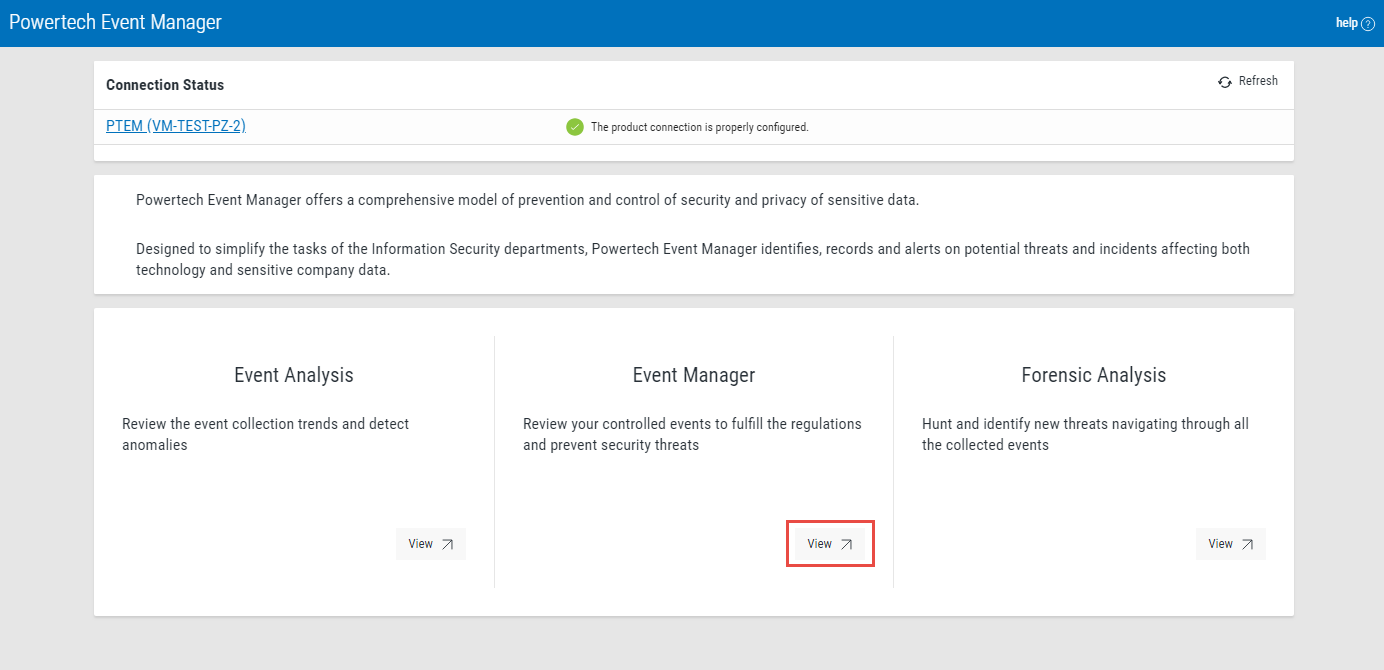Viewport: 1384px width, 670px height.
Task: Open the PTEM (VM-TEST-PZ-2) link
Action: [x=176, y=126]
